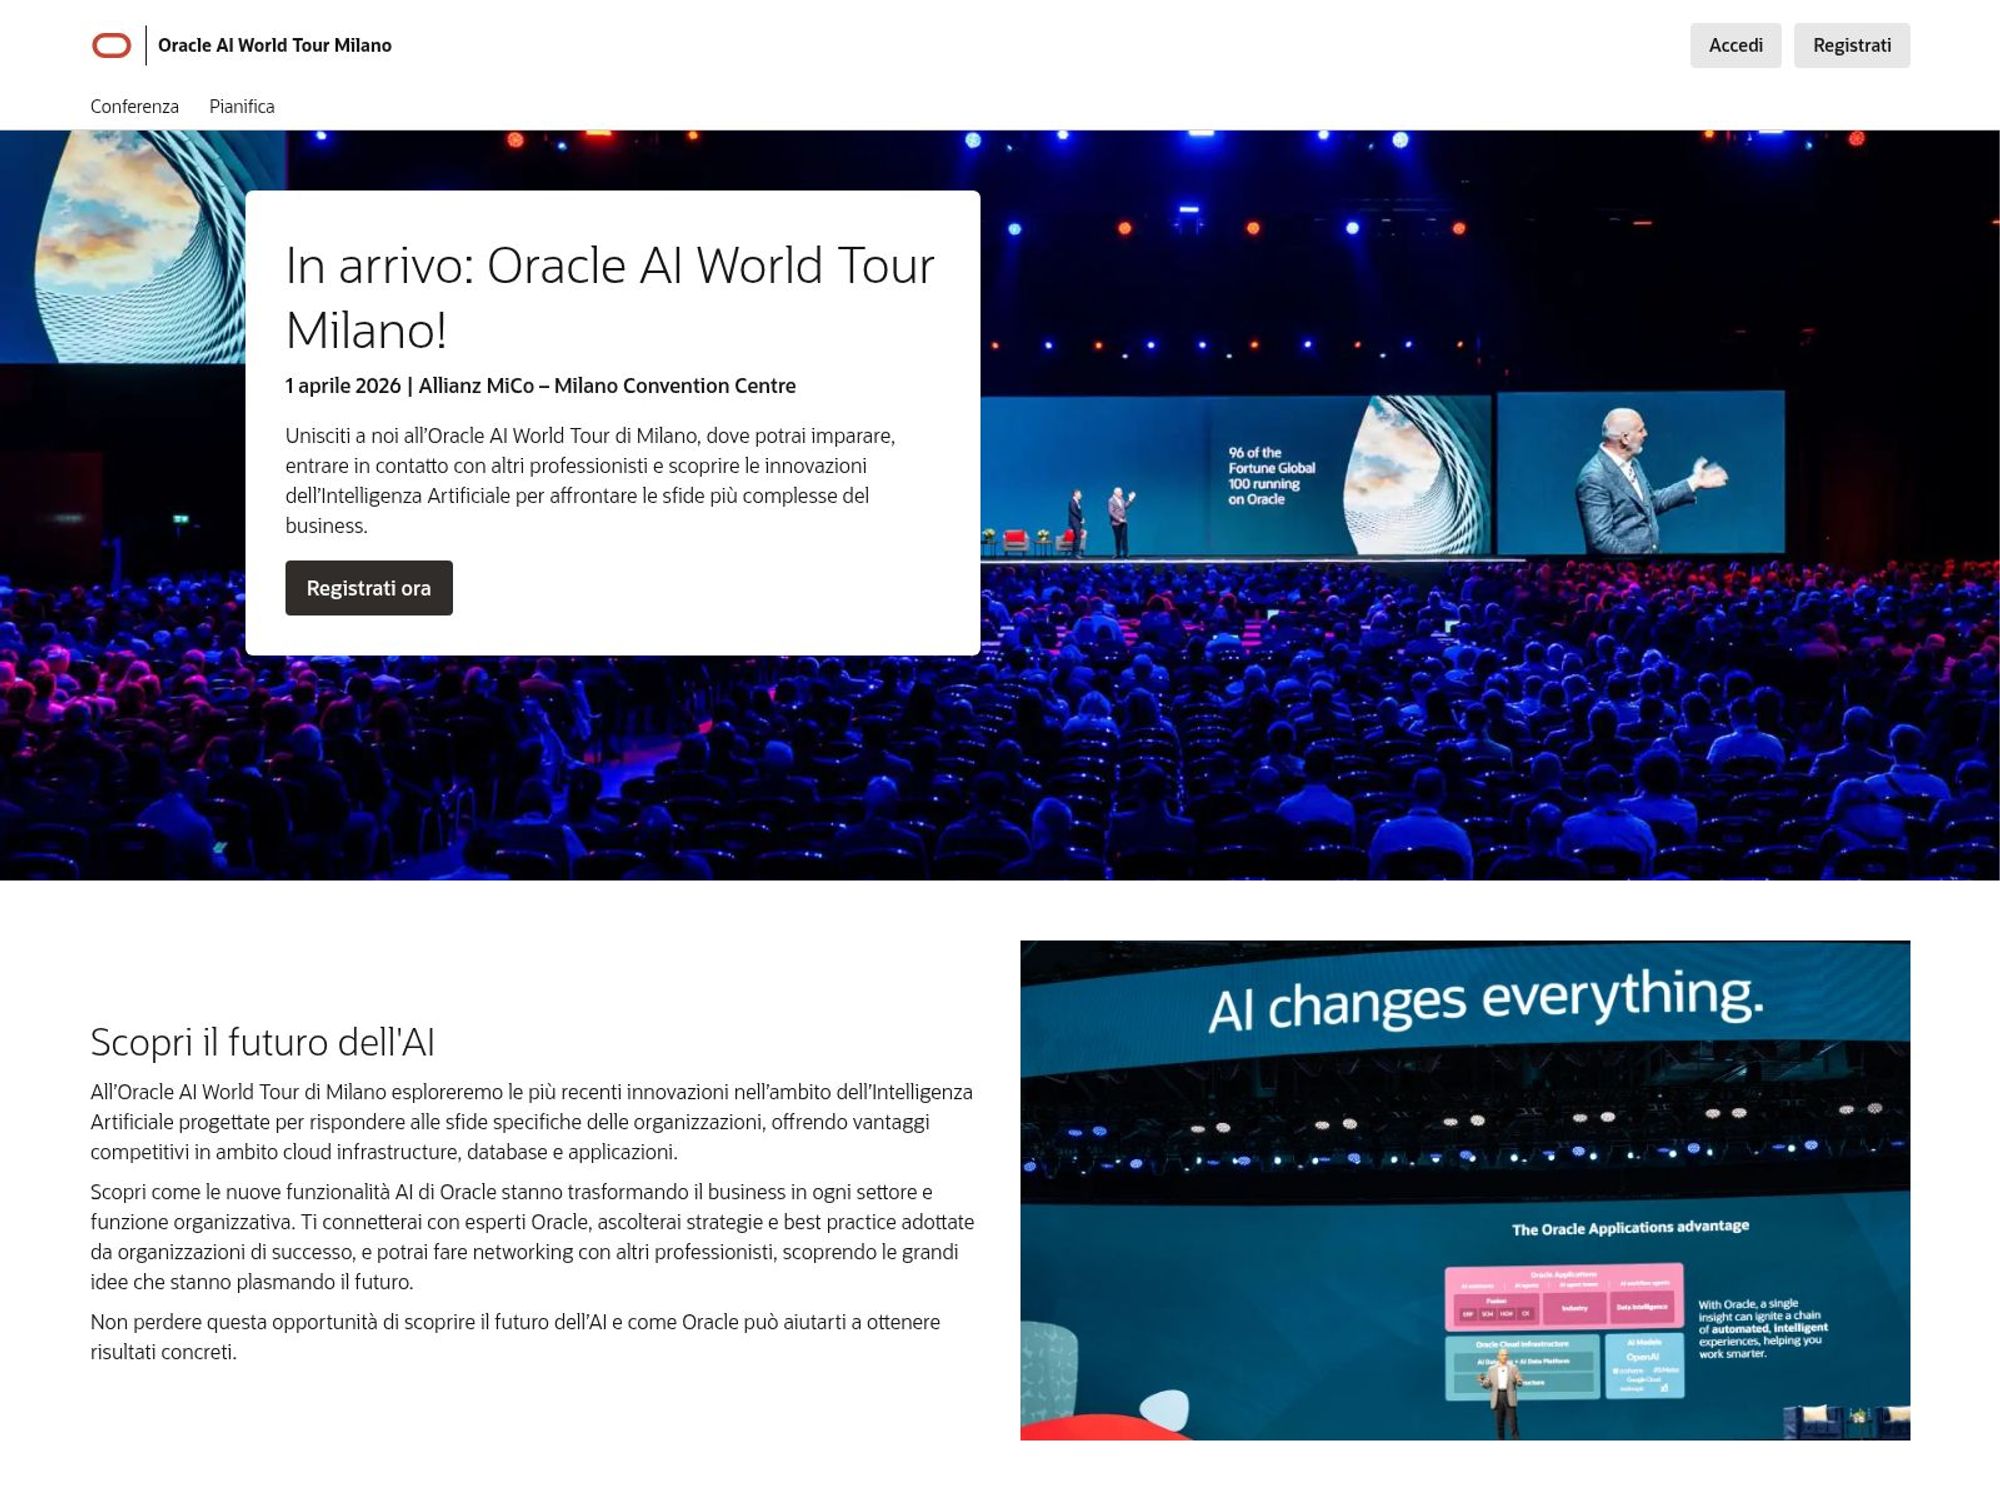
Task: Open the Pianifica menu item
Action: coord(241,106)
